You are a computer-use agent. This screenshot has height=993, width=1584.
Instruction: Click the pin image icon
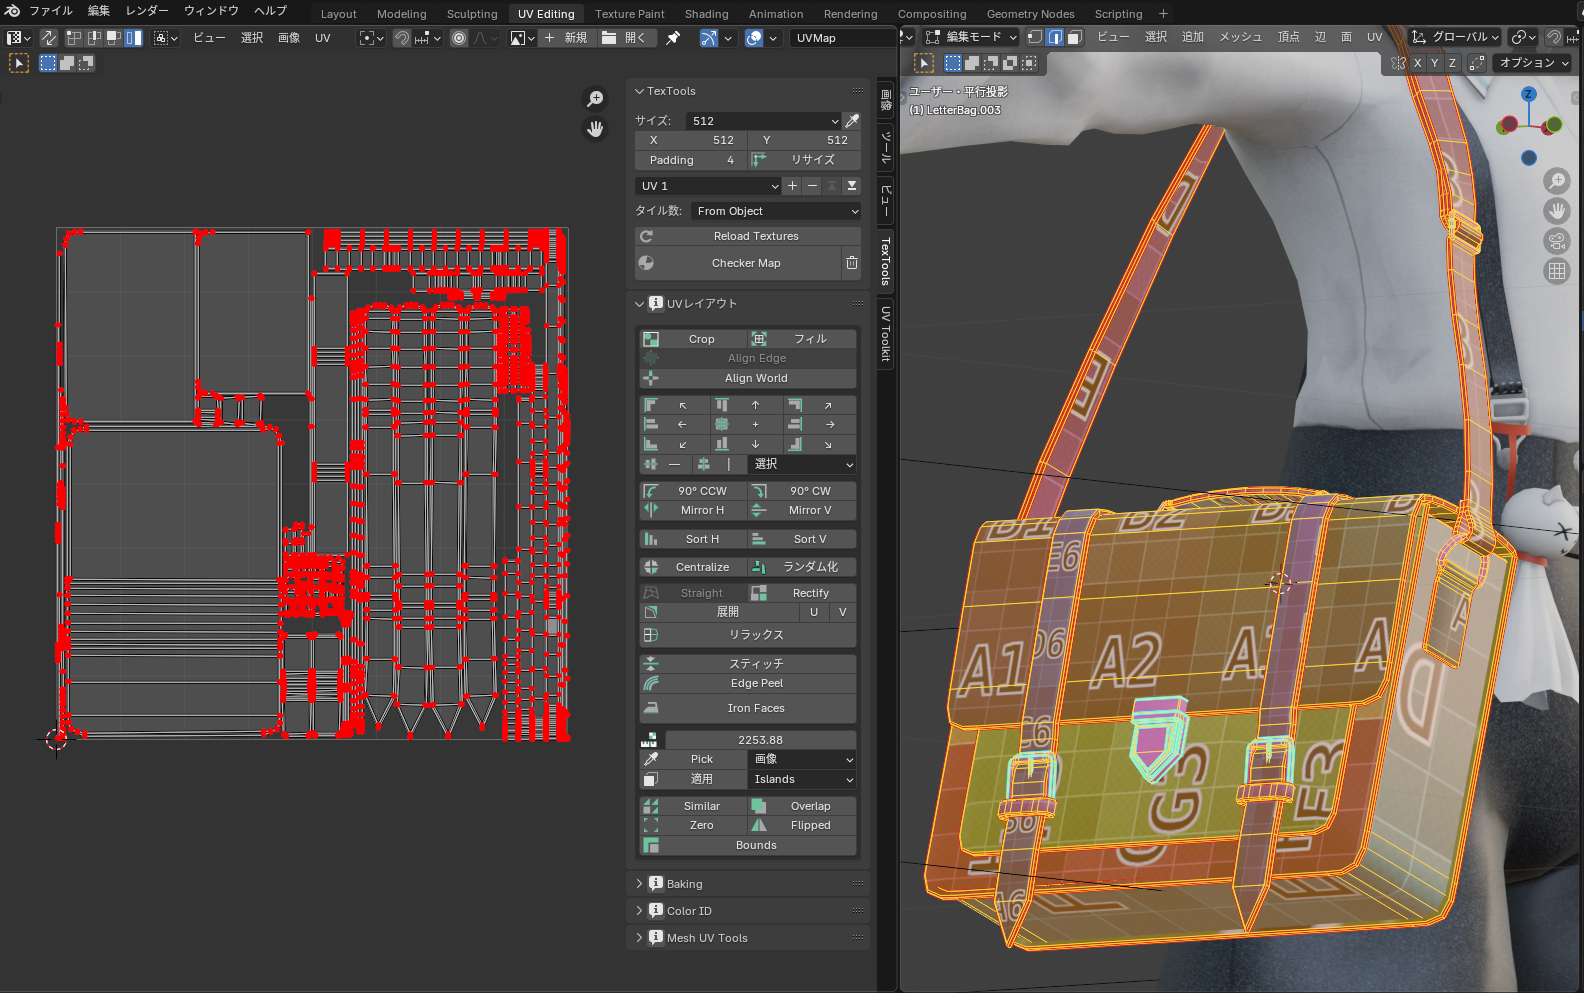point(673,38)
